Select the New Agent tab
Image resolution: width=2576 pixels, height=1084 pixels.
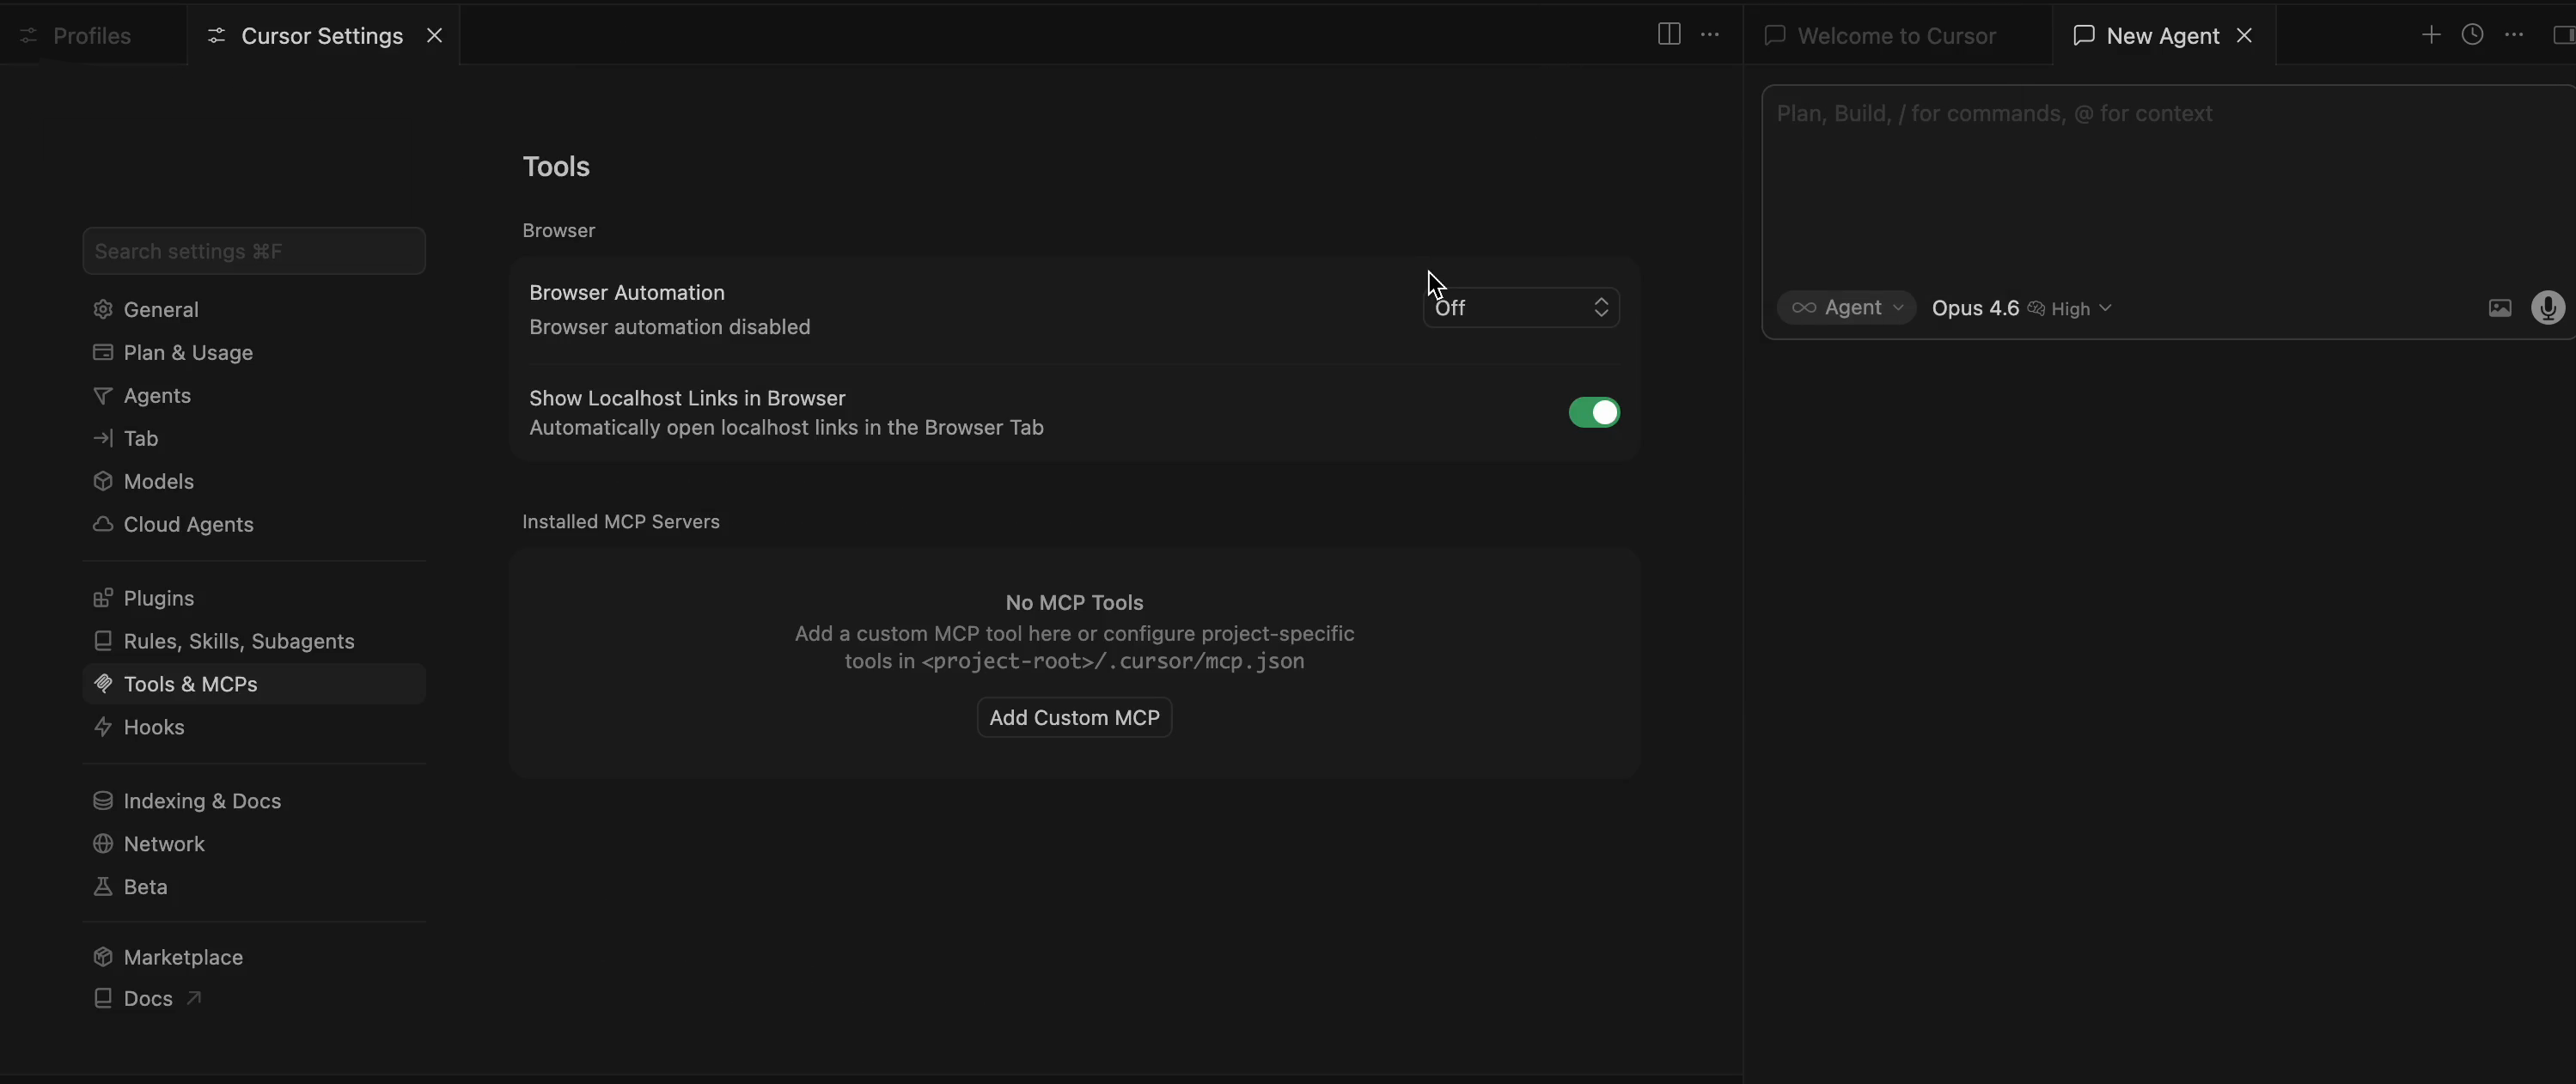pyautogui.click(x=2159, y=35)
